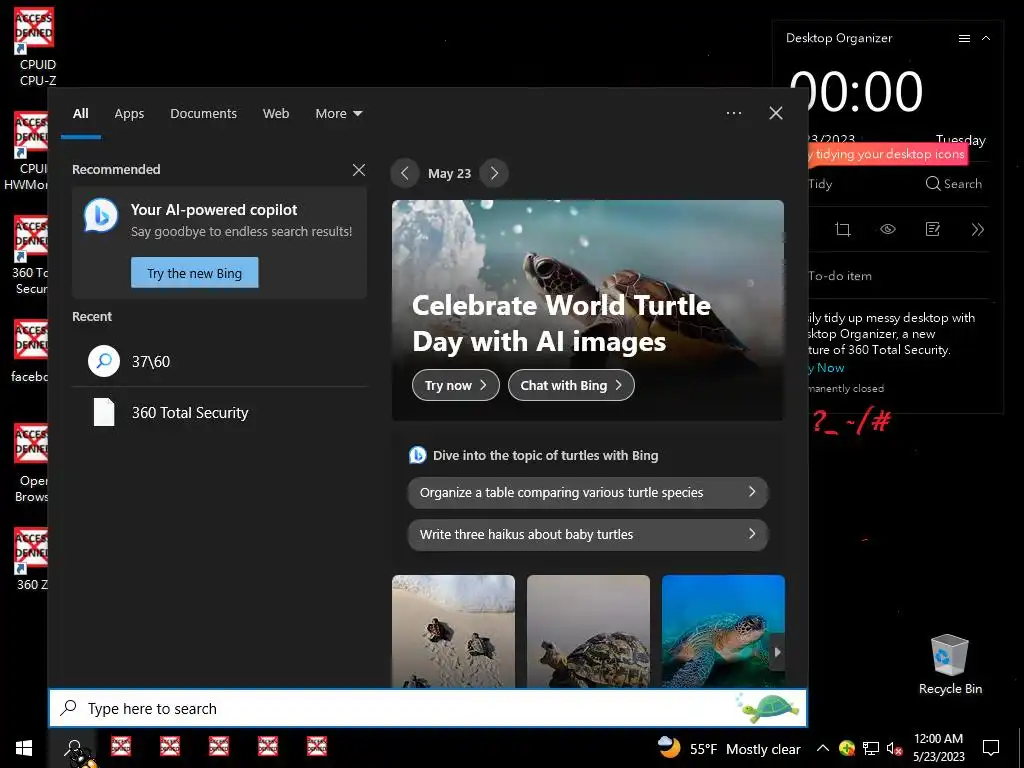Open the Desktop Organizer hamburger menu
The image size is (1024, 768).
(964, 39)
